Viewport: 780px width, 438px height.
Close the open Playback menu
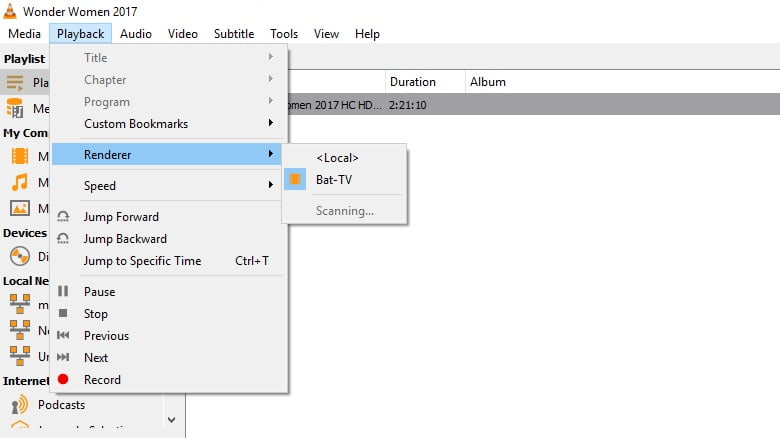click(81, 34)
